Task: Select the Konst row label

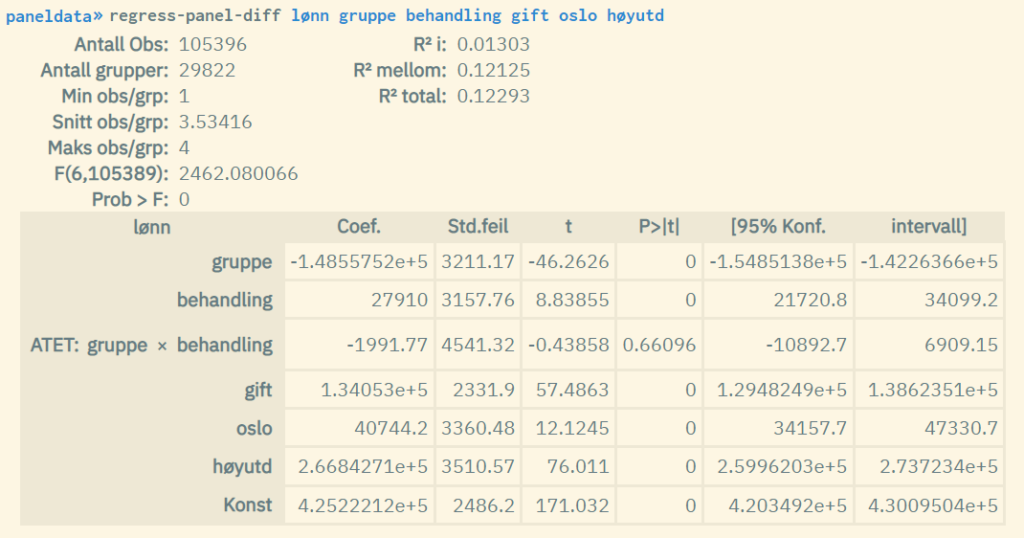Action: (248, 505)
